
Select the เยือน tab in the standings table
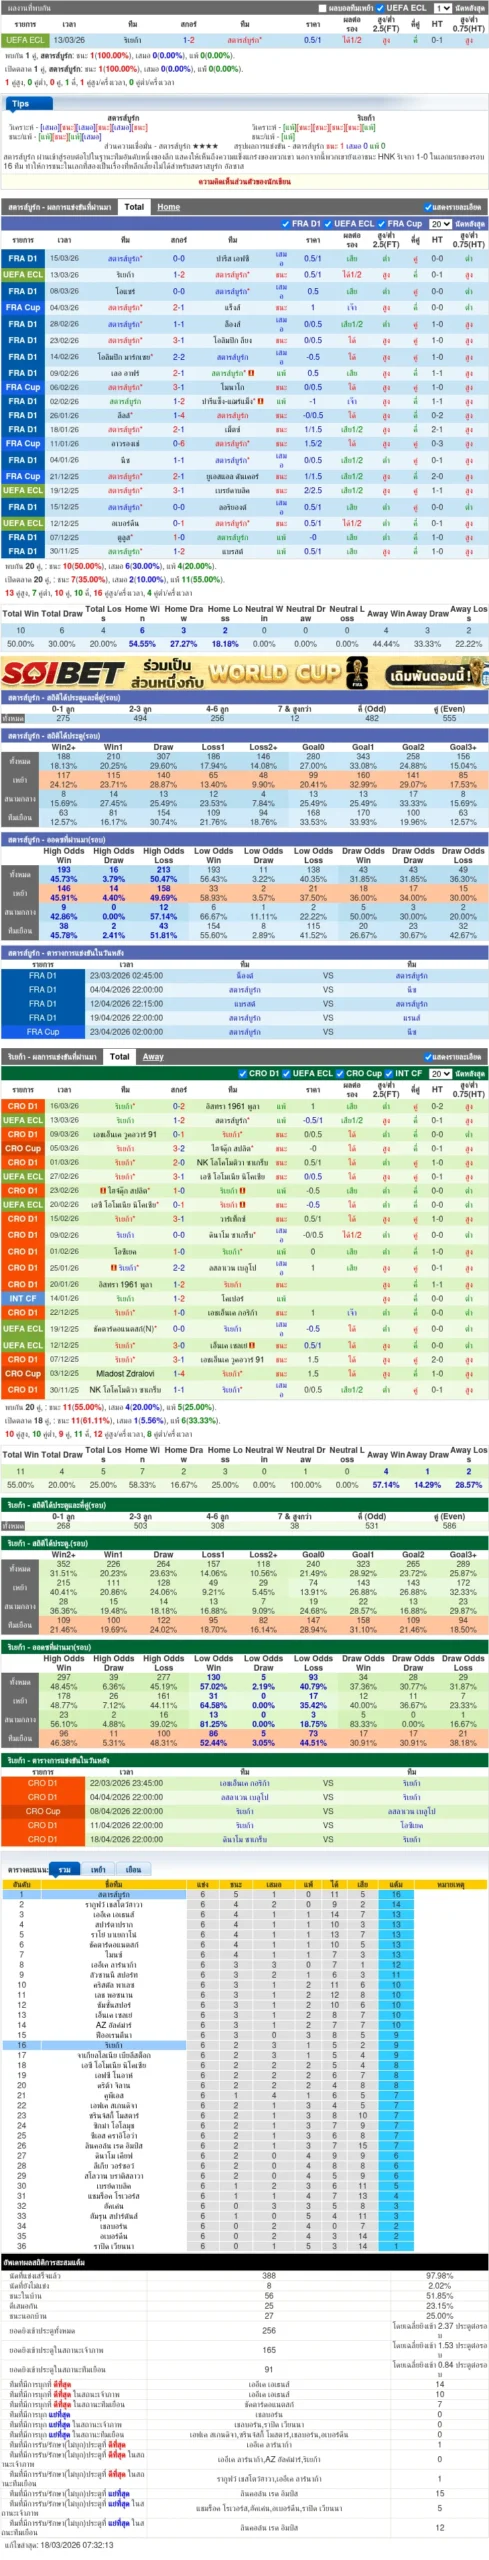tap(134, 1868)
